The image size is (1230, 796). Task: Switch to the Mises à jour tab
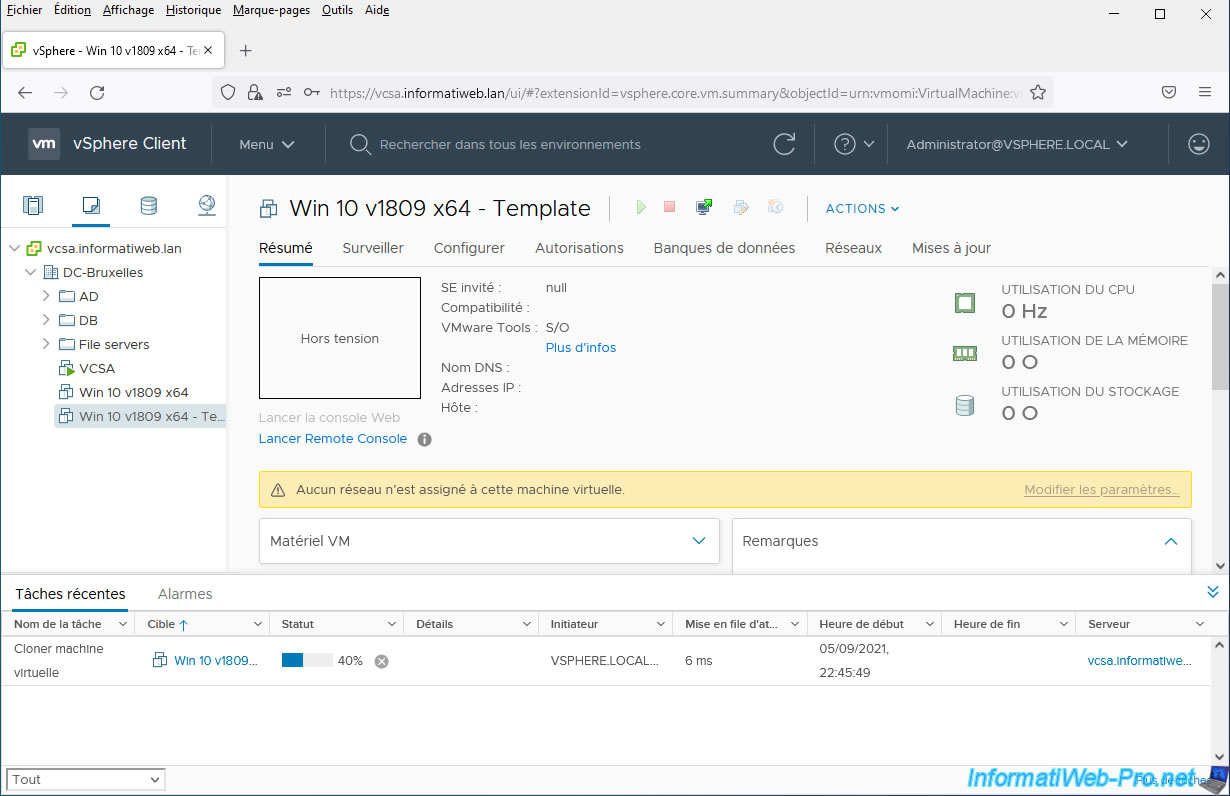tap(951, 248)
